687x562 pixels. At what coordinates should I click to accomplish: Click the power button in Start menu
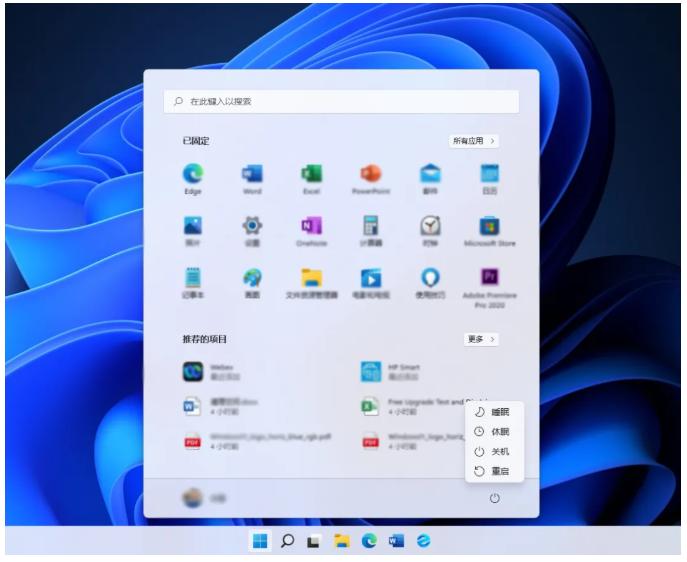494,498
